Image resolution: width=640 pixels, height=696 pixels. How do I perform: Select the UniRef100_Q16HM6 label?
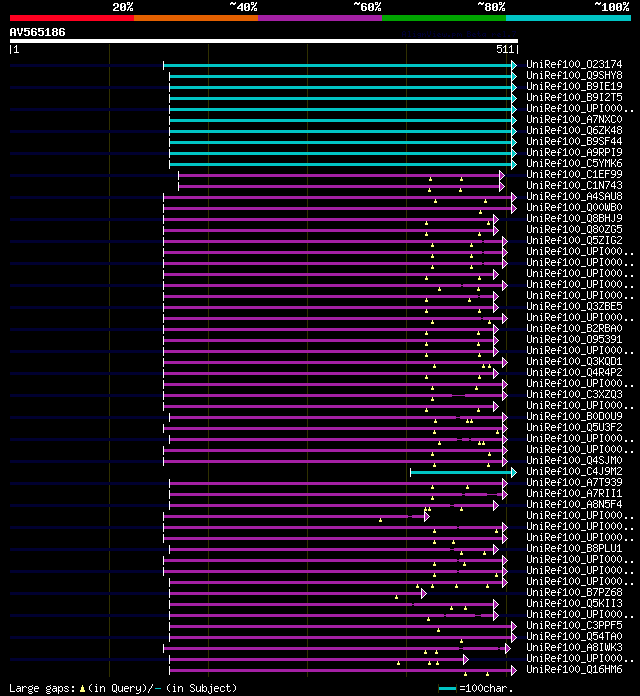pos(574,669)
